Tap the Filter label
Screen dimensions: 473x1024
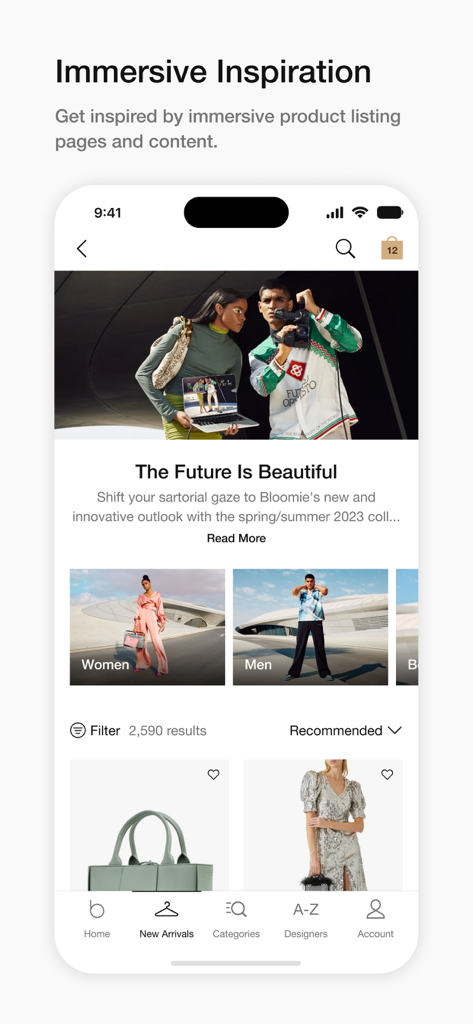[105, 731]
